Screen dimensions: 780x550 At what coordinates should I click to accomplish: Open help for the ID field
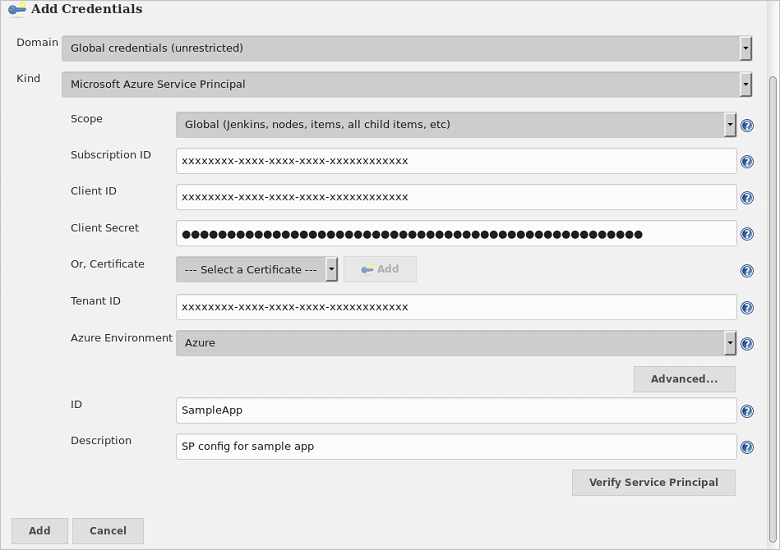pos(747,411)
